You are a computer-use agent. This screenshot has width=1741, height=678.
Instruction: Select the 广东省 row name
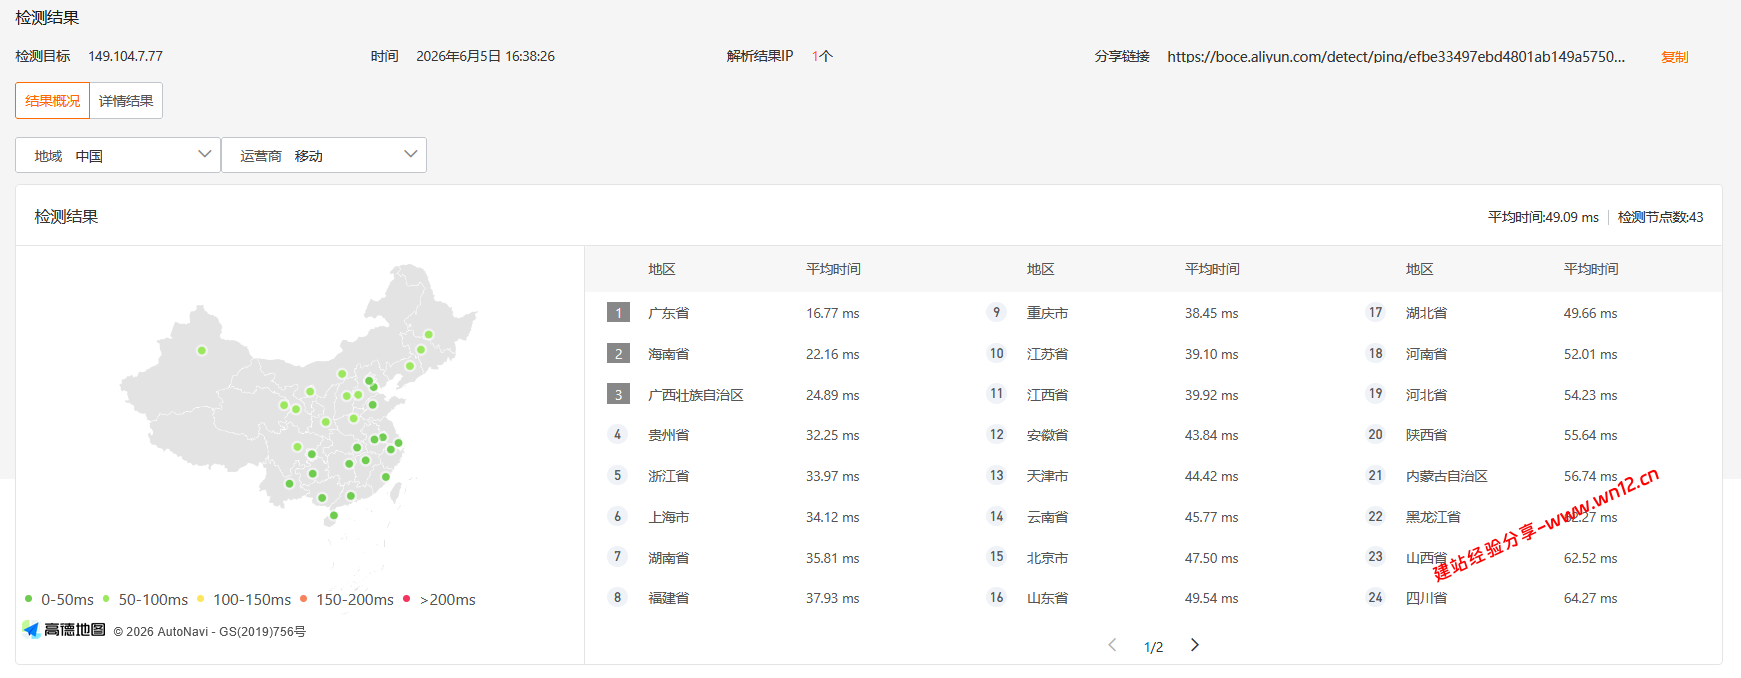pos(668,313)
